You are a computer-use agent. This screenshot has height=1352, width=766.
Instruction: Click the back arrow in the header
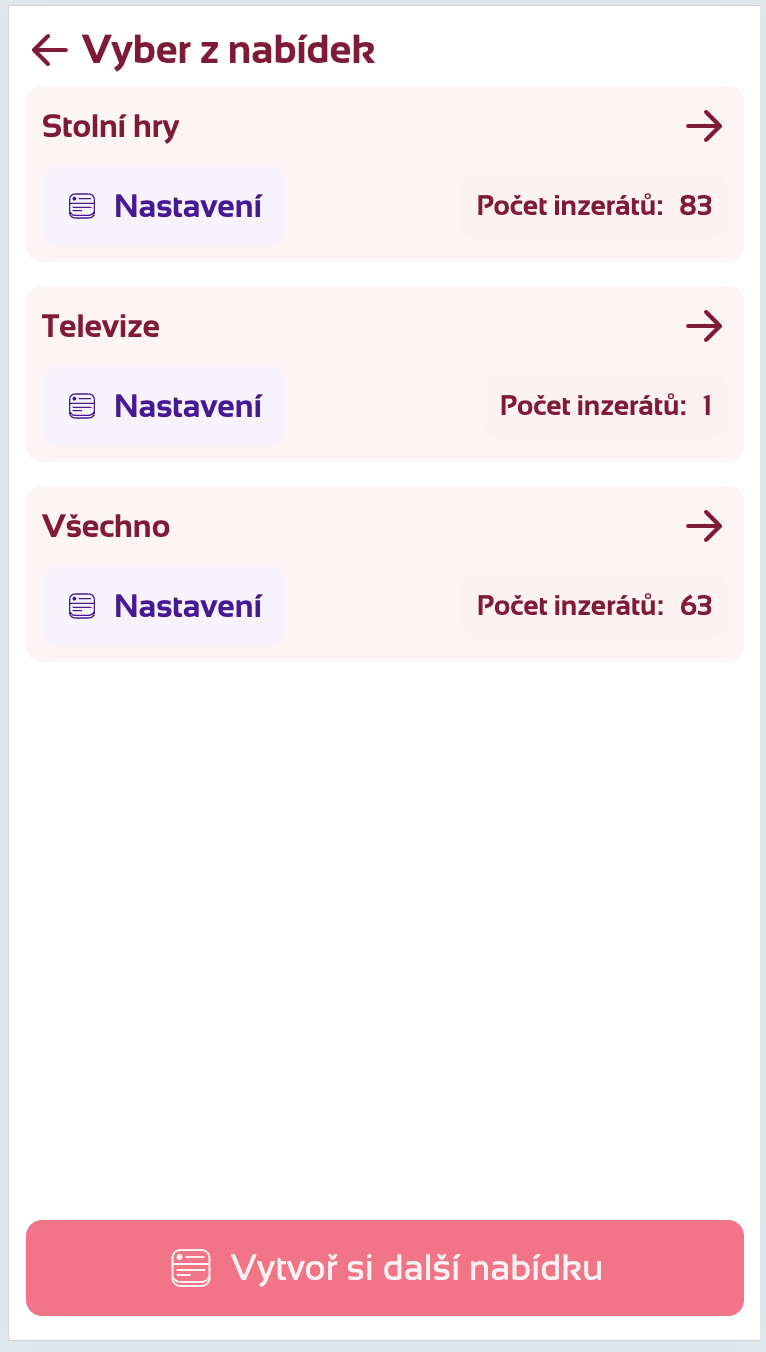click(47, 50)
